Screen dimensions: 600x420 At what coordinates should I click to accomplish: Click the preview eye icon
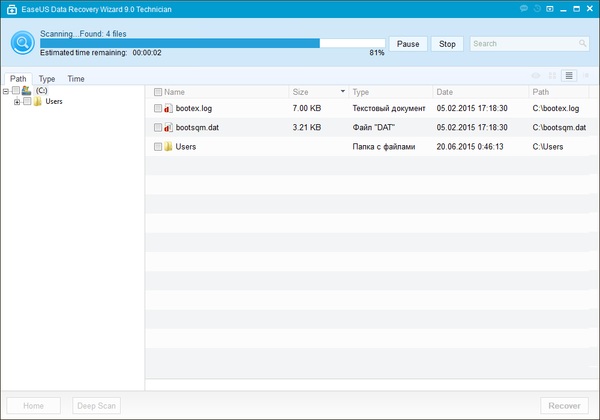tap(536, 76)
